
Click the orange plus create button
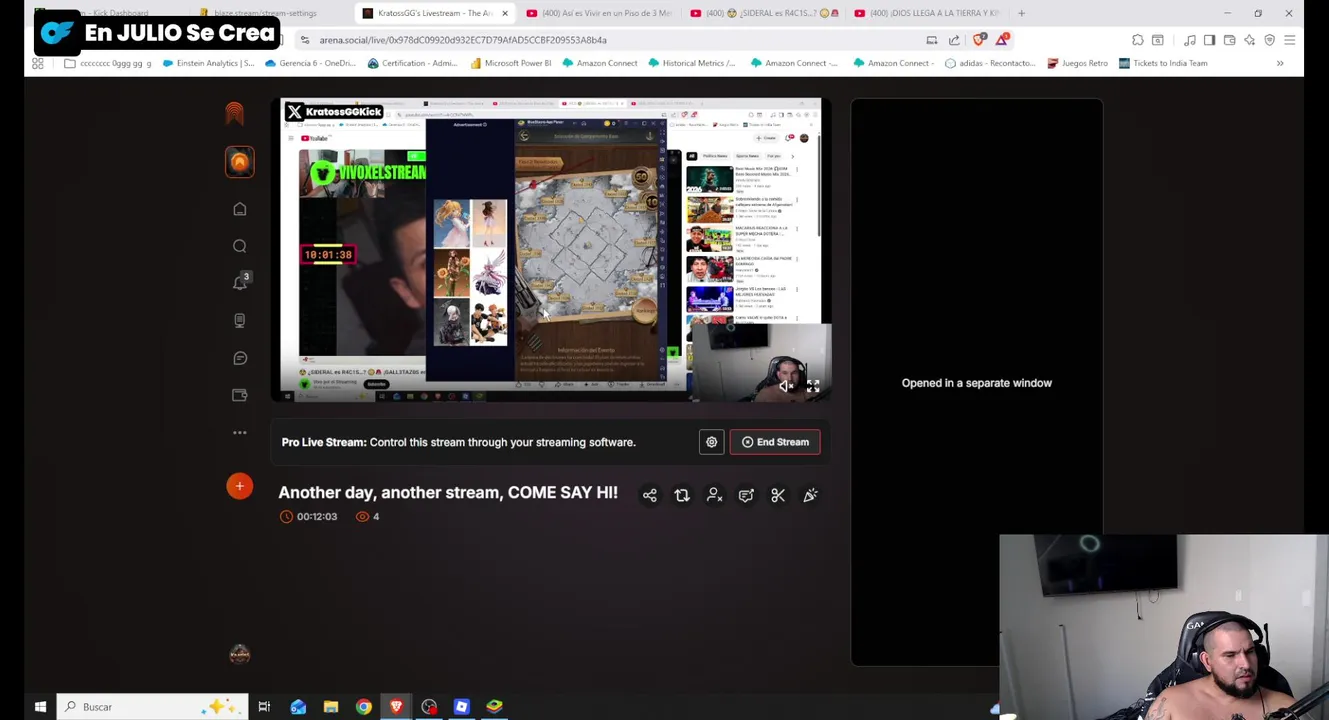point(240,486)
